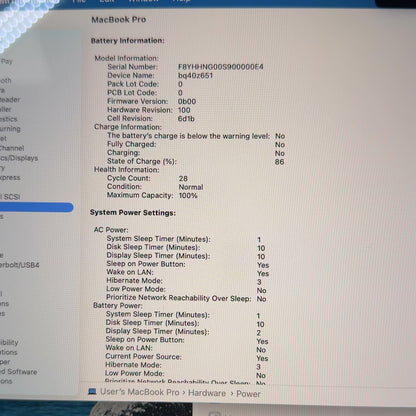Click Wake on LAN under AC Power
The height and width of the screenshot is (416, 416).
[130, 272]
